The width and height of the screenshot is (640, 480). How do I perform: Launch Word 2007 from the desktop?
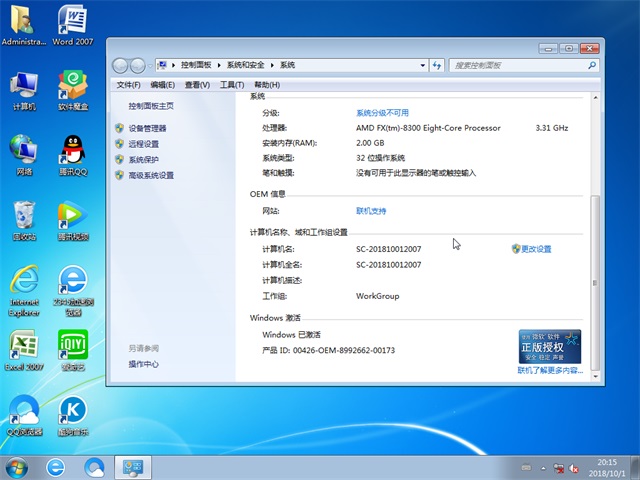tap(72, 24)
